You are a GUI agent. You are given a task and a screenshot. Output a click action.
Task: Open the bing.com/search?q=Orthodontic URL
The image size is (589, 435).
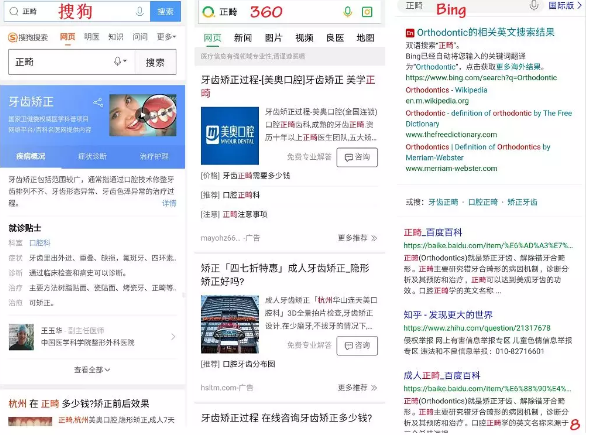pos(481,78)
